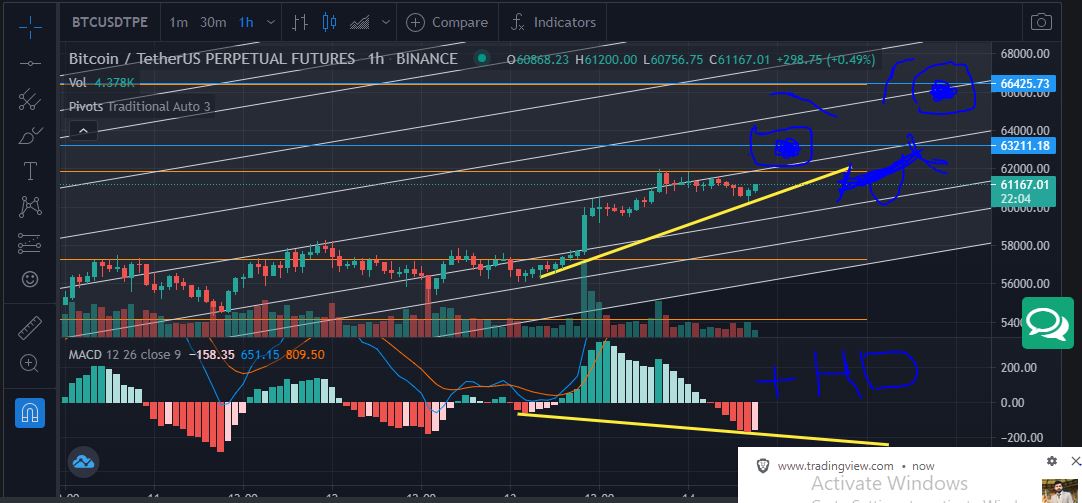Close the tradingview.com notification
1082x503 pixels.
pyautogui.click(x=1075, y=461)
